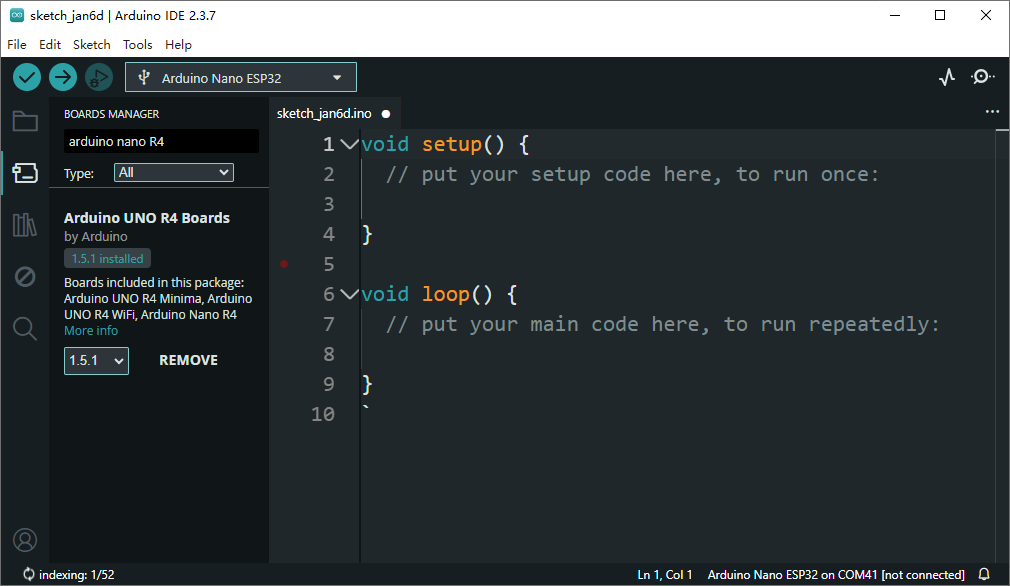Open the Sketch menu
The height and width of the screenshot is (586, 1010).
[92, 45]
